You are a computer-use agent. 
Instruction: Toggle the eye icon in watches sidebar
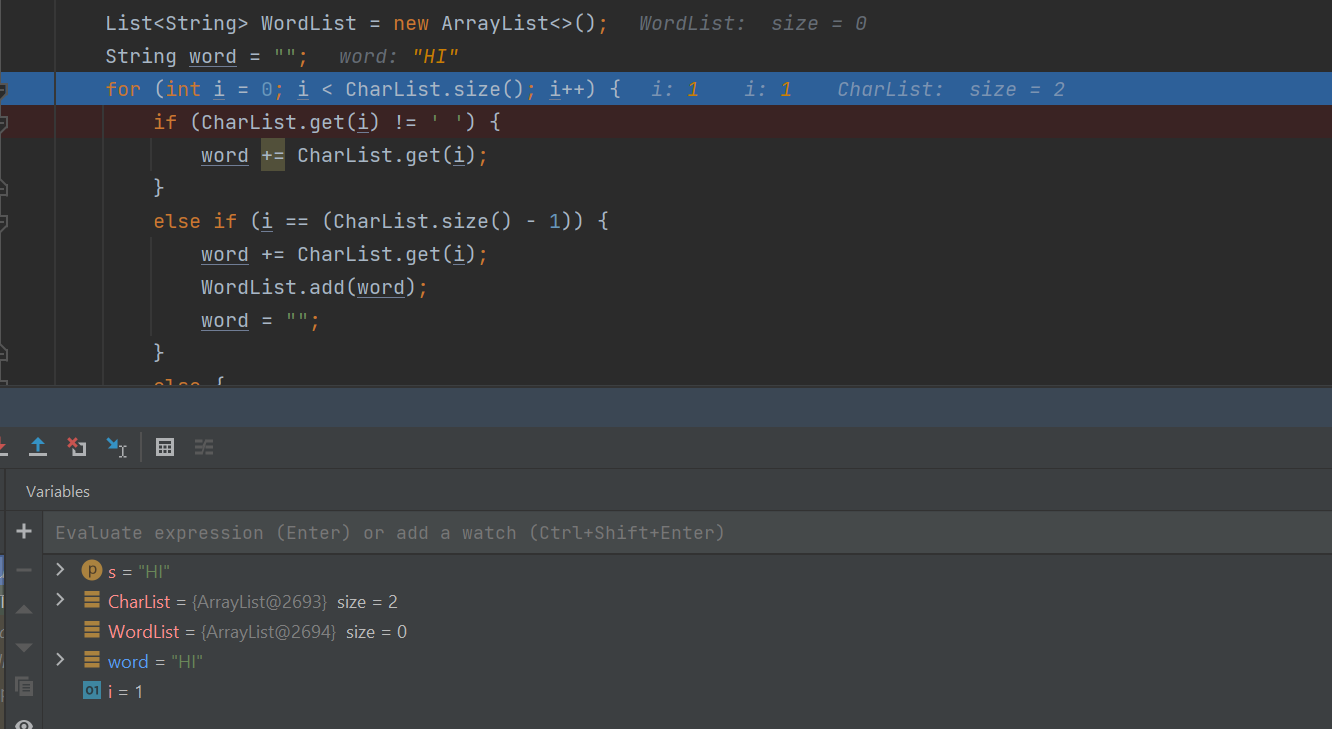[x=24, y=723]
